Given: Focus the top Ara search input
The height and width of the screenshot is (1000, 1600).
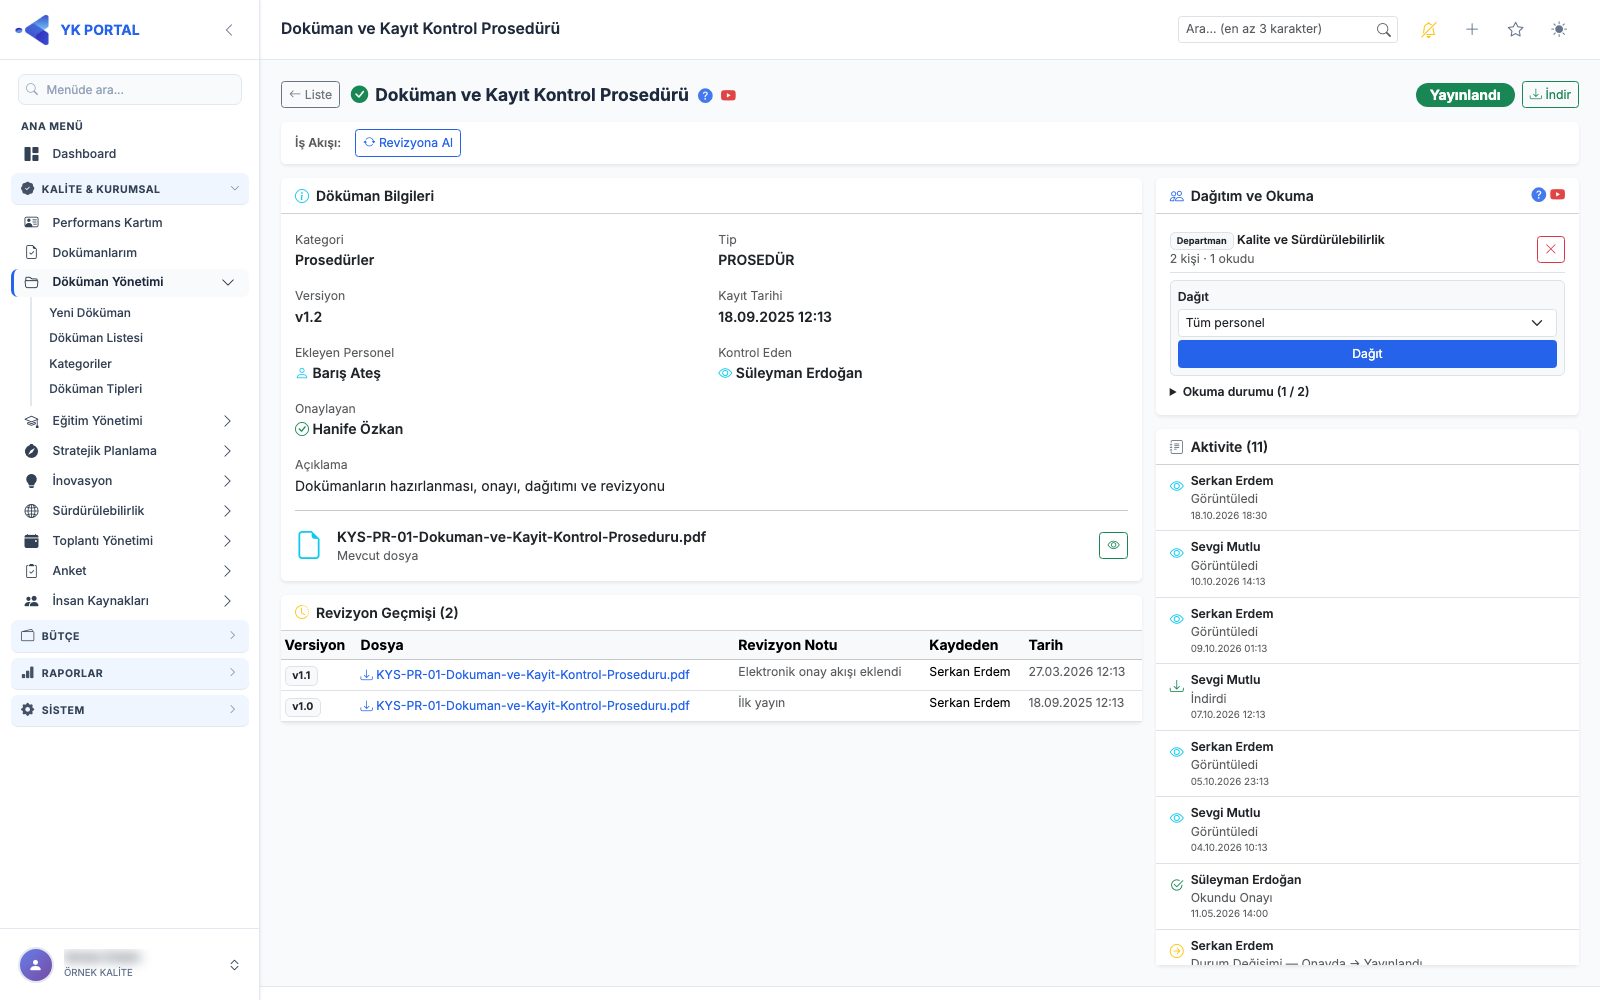Looking at the screenshot, I should pyautogui.click(x=1276, y=30).
